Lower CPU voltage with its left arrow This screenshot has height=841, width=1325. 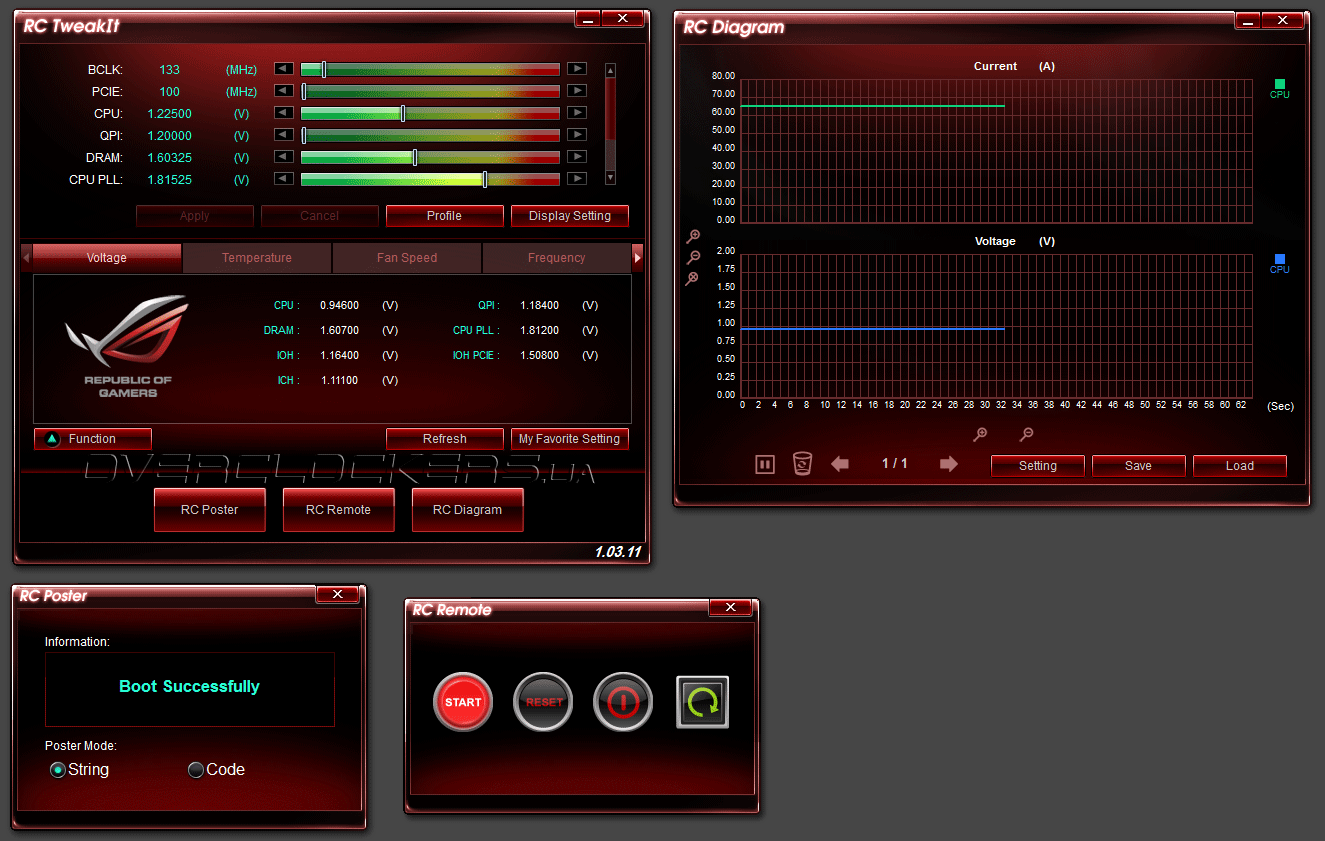click(284, 113)
